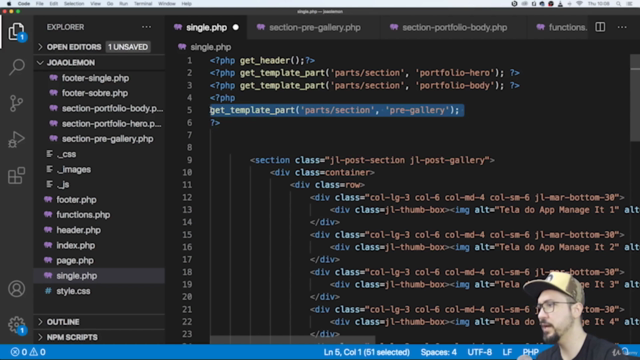
Task: Open footer-sobre.php in the explorer
Action: (x=99, y=93)
